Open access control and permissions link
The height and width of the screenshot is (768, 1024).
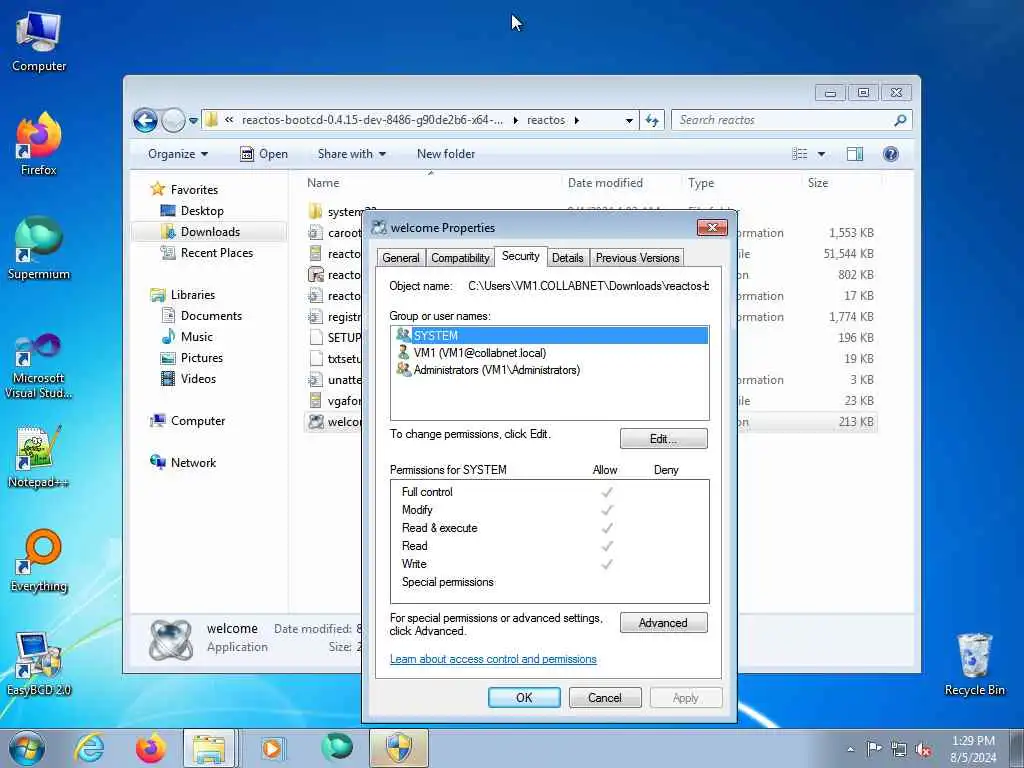click(493, 659)
